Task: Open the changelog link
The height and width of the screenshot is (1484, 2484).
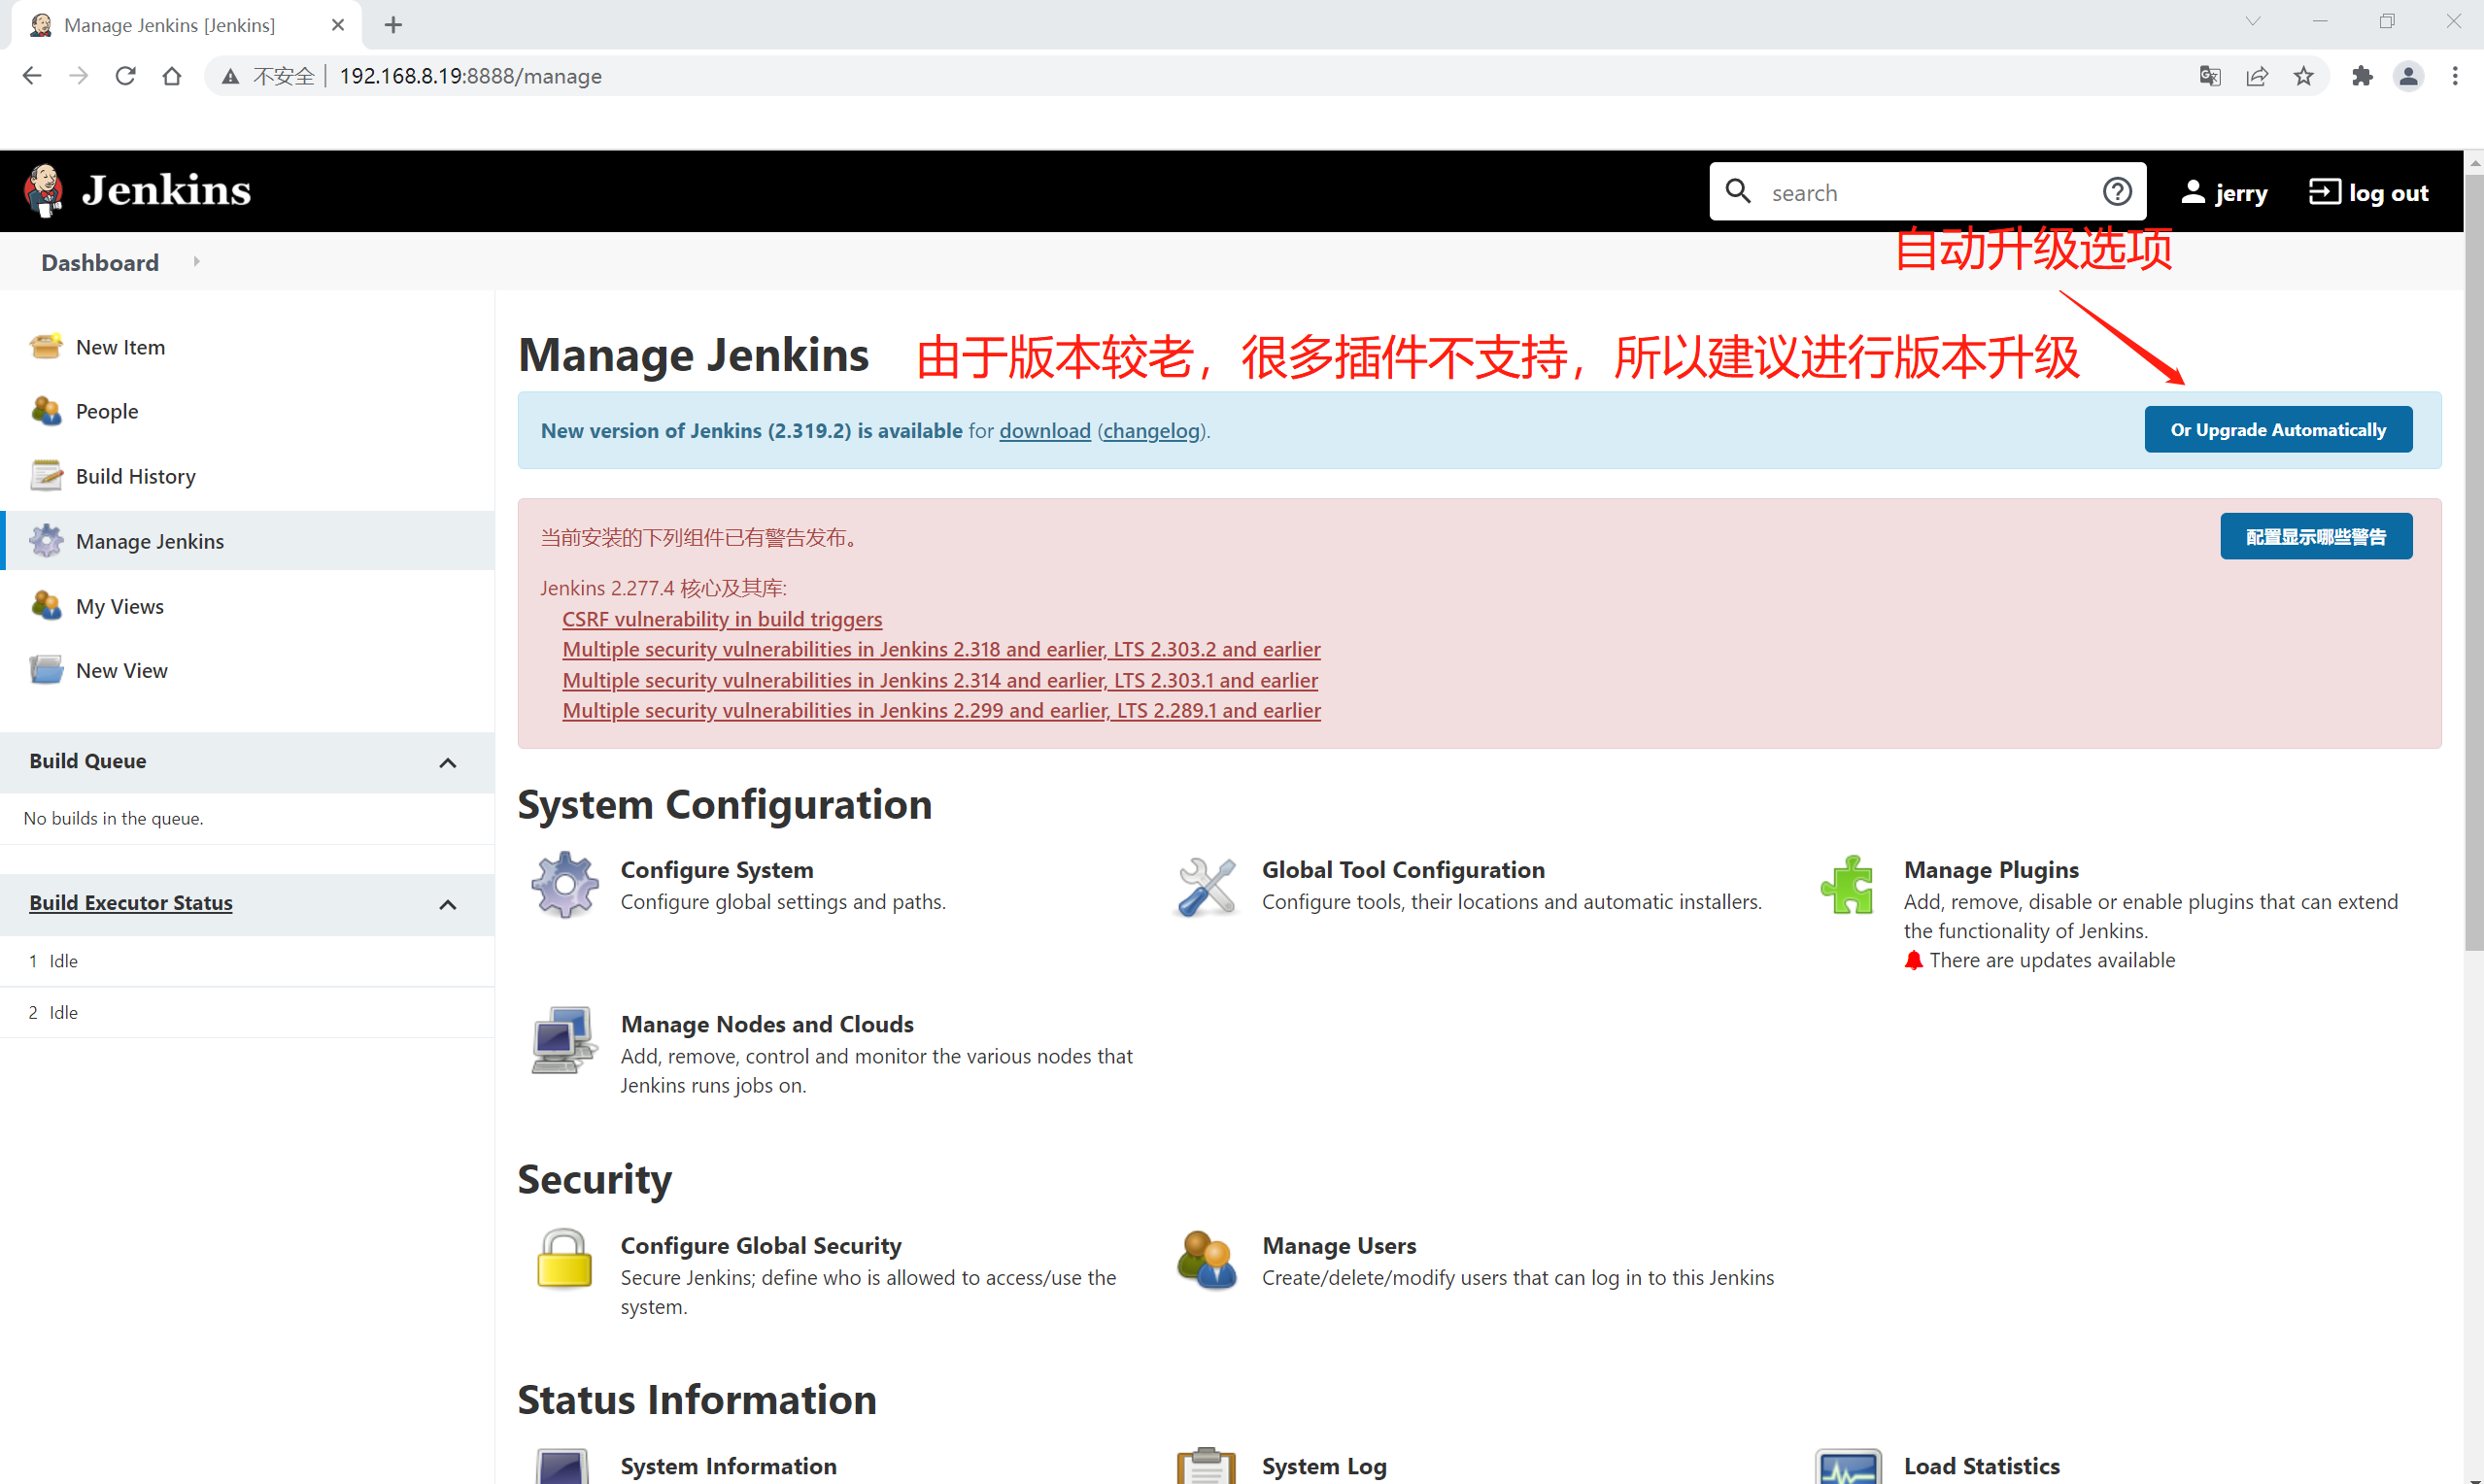Action: (1151, 430)
